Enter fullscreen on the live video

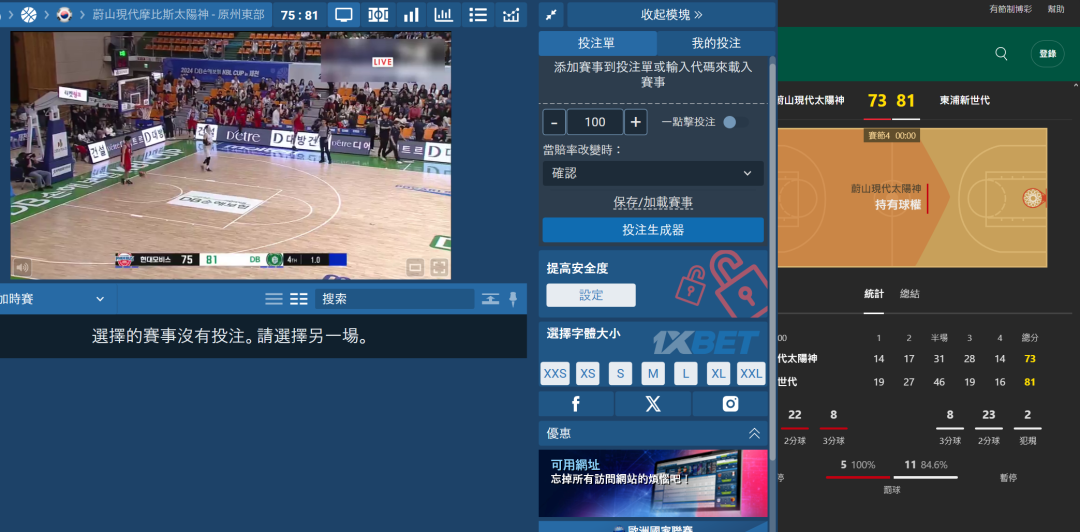coord(439,267)
